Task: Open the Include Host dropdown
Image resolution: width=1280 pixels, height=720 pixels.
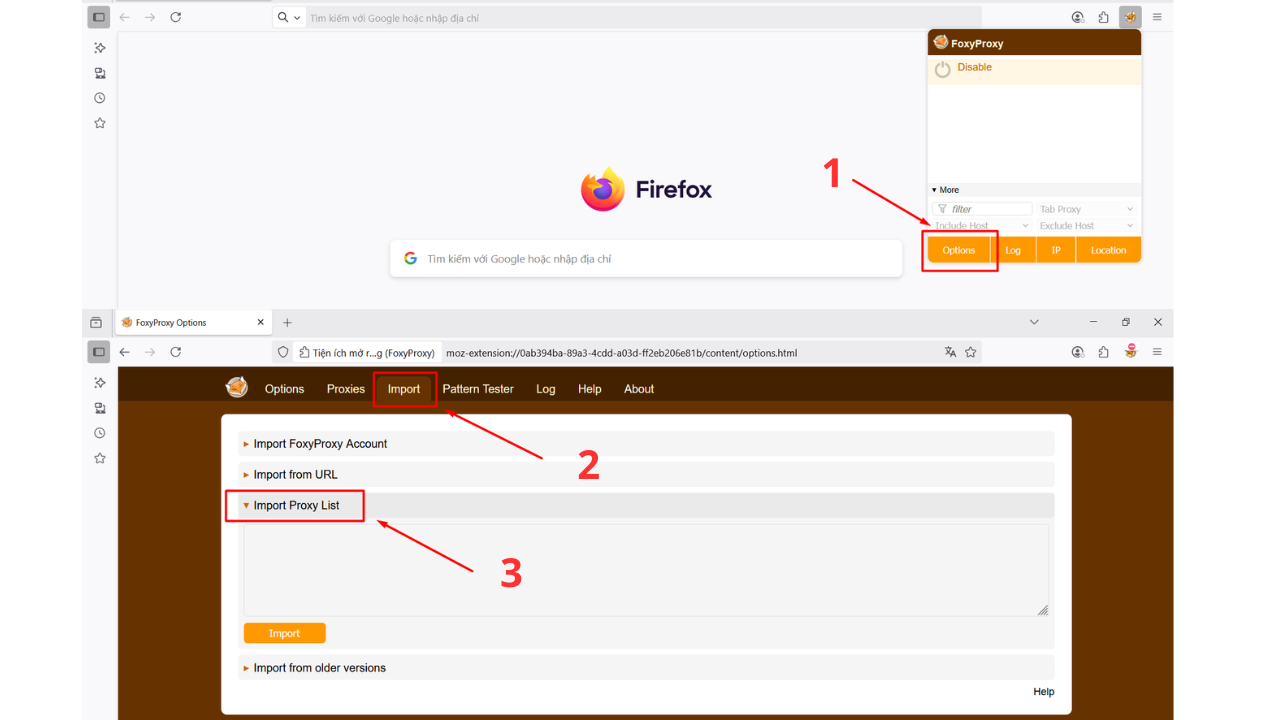Action: pyautogui.click(x=981, y=226)
